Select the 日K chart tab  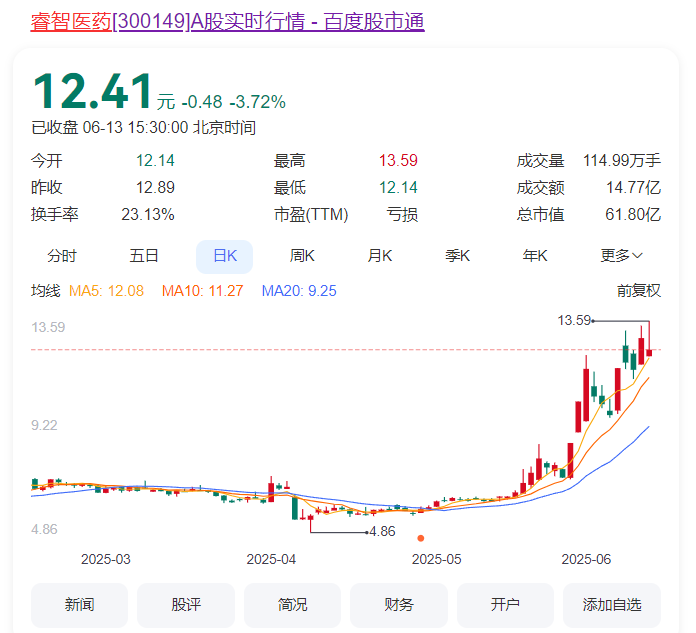click(225, 257)
